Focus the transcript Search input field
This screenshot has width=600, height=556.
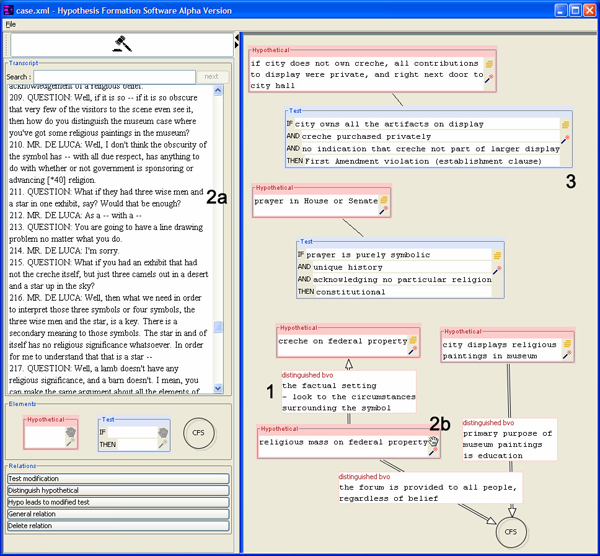[114, 77]
